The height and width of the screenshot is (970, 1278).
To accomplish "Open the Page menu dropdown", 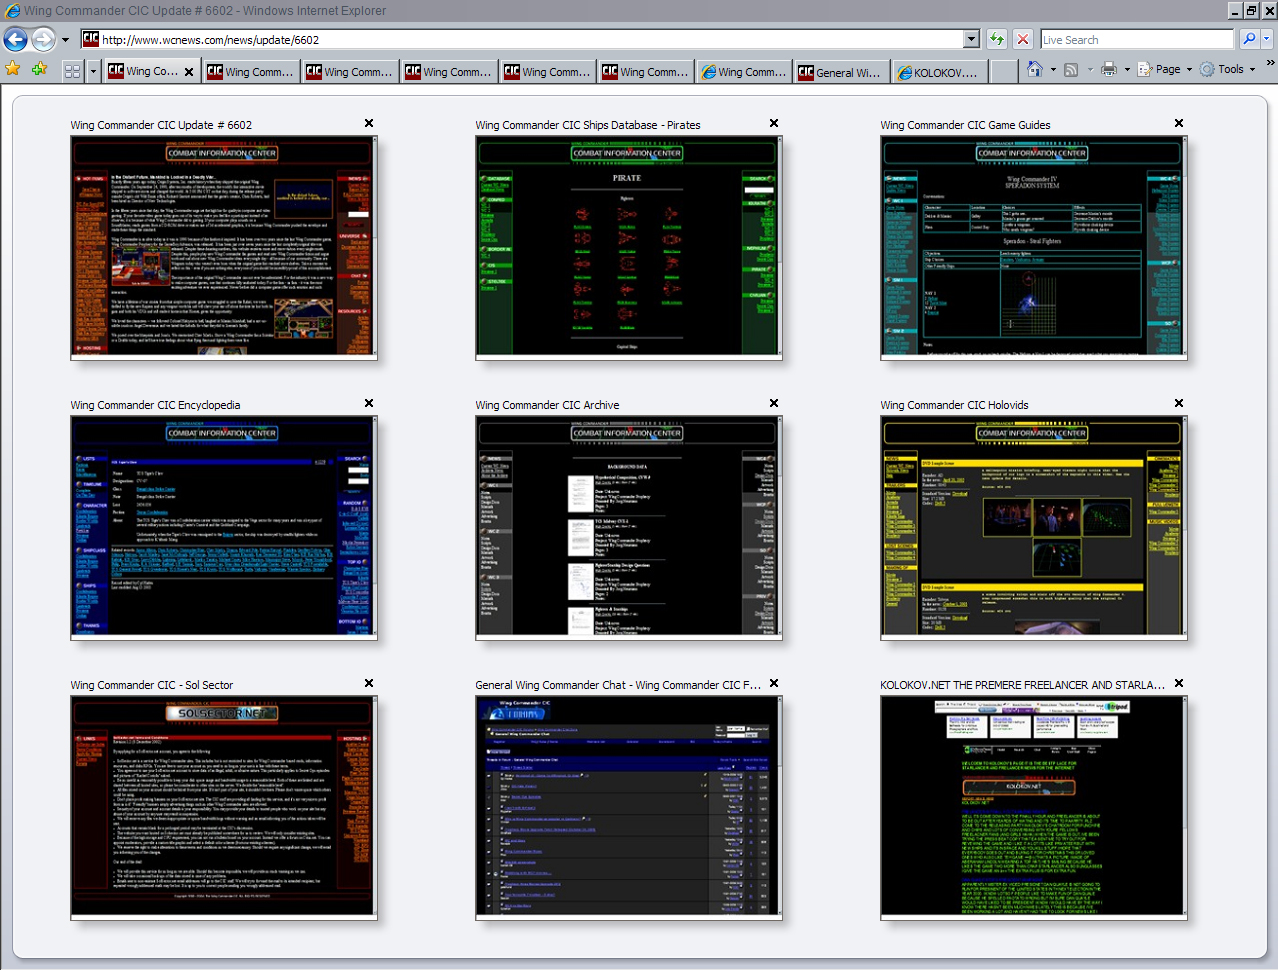I will pos(1166,70).
